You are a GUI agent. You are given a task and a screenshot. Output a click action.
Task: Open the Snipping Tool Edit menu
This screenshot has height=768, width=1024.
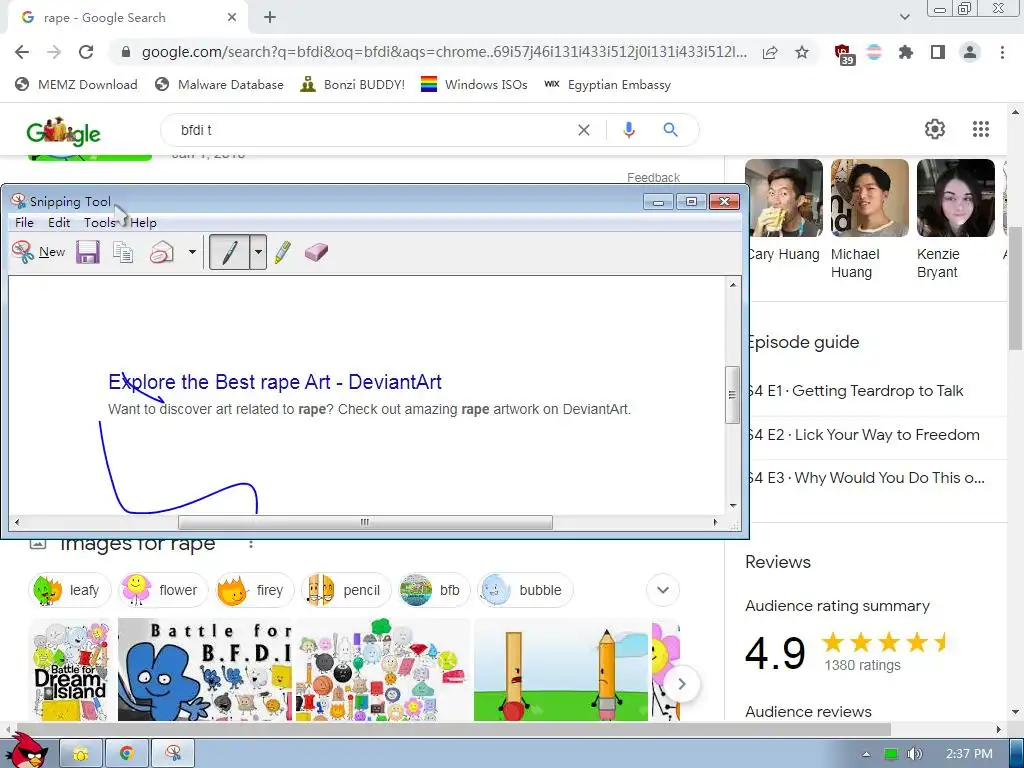pyautogui.click(x=59, y=223)
